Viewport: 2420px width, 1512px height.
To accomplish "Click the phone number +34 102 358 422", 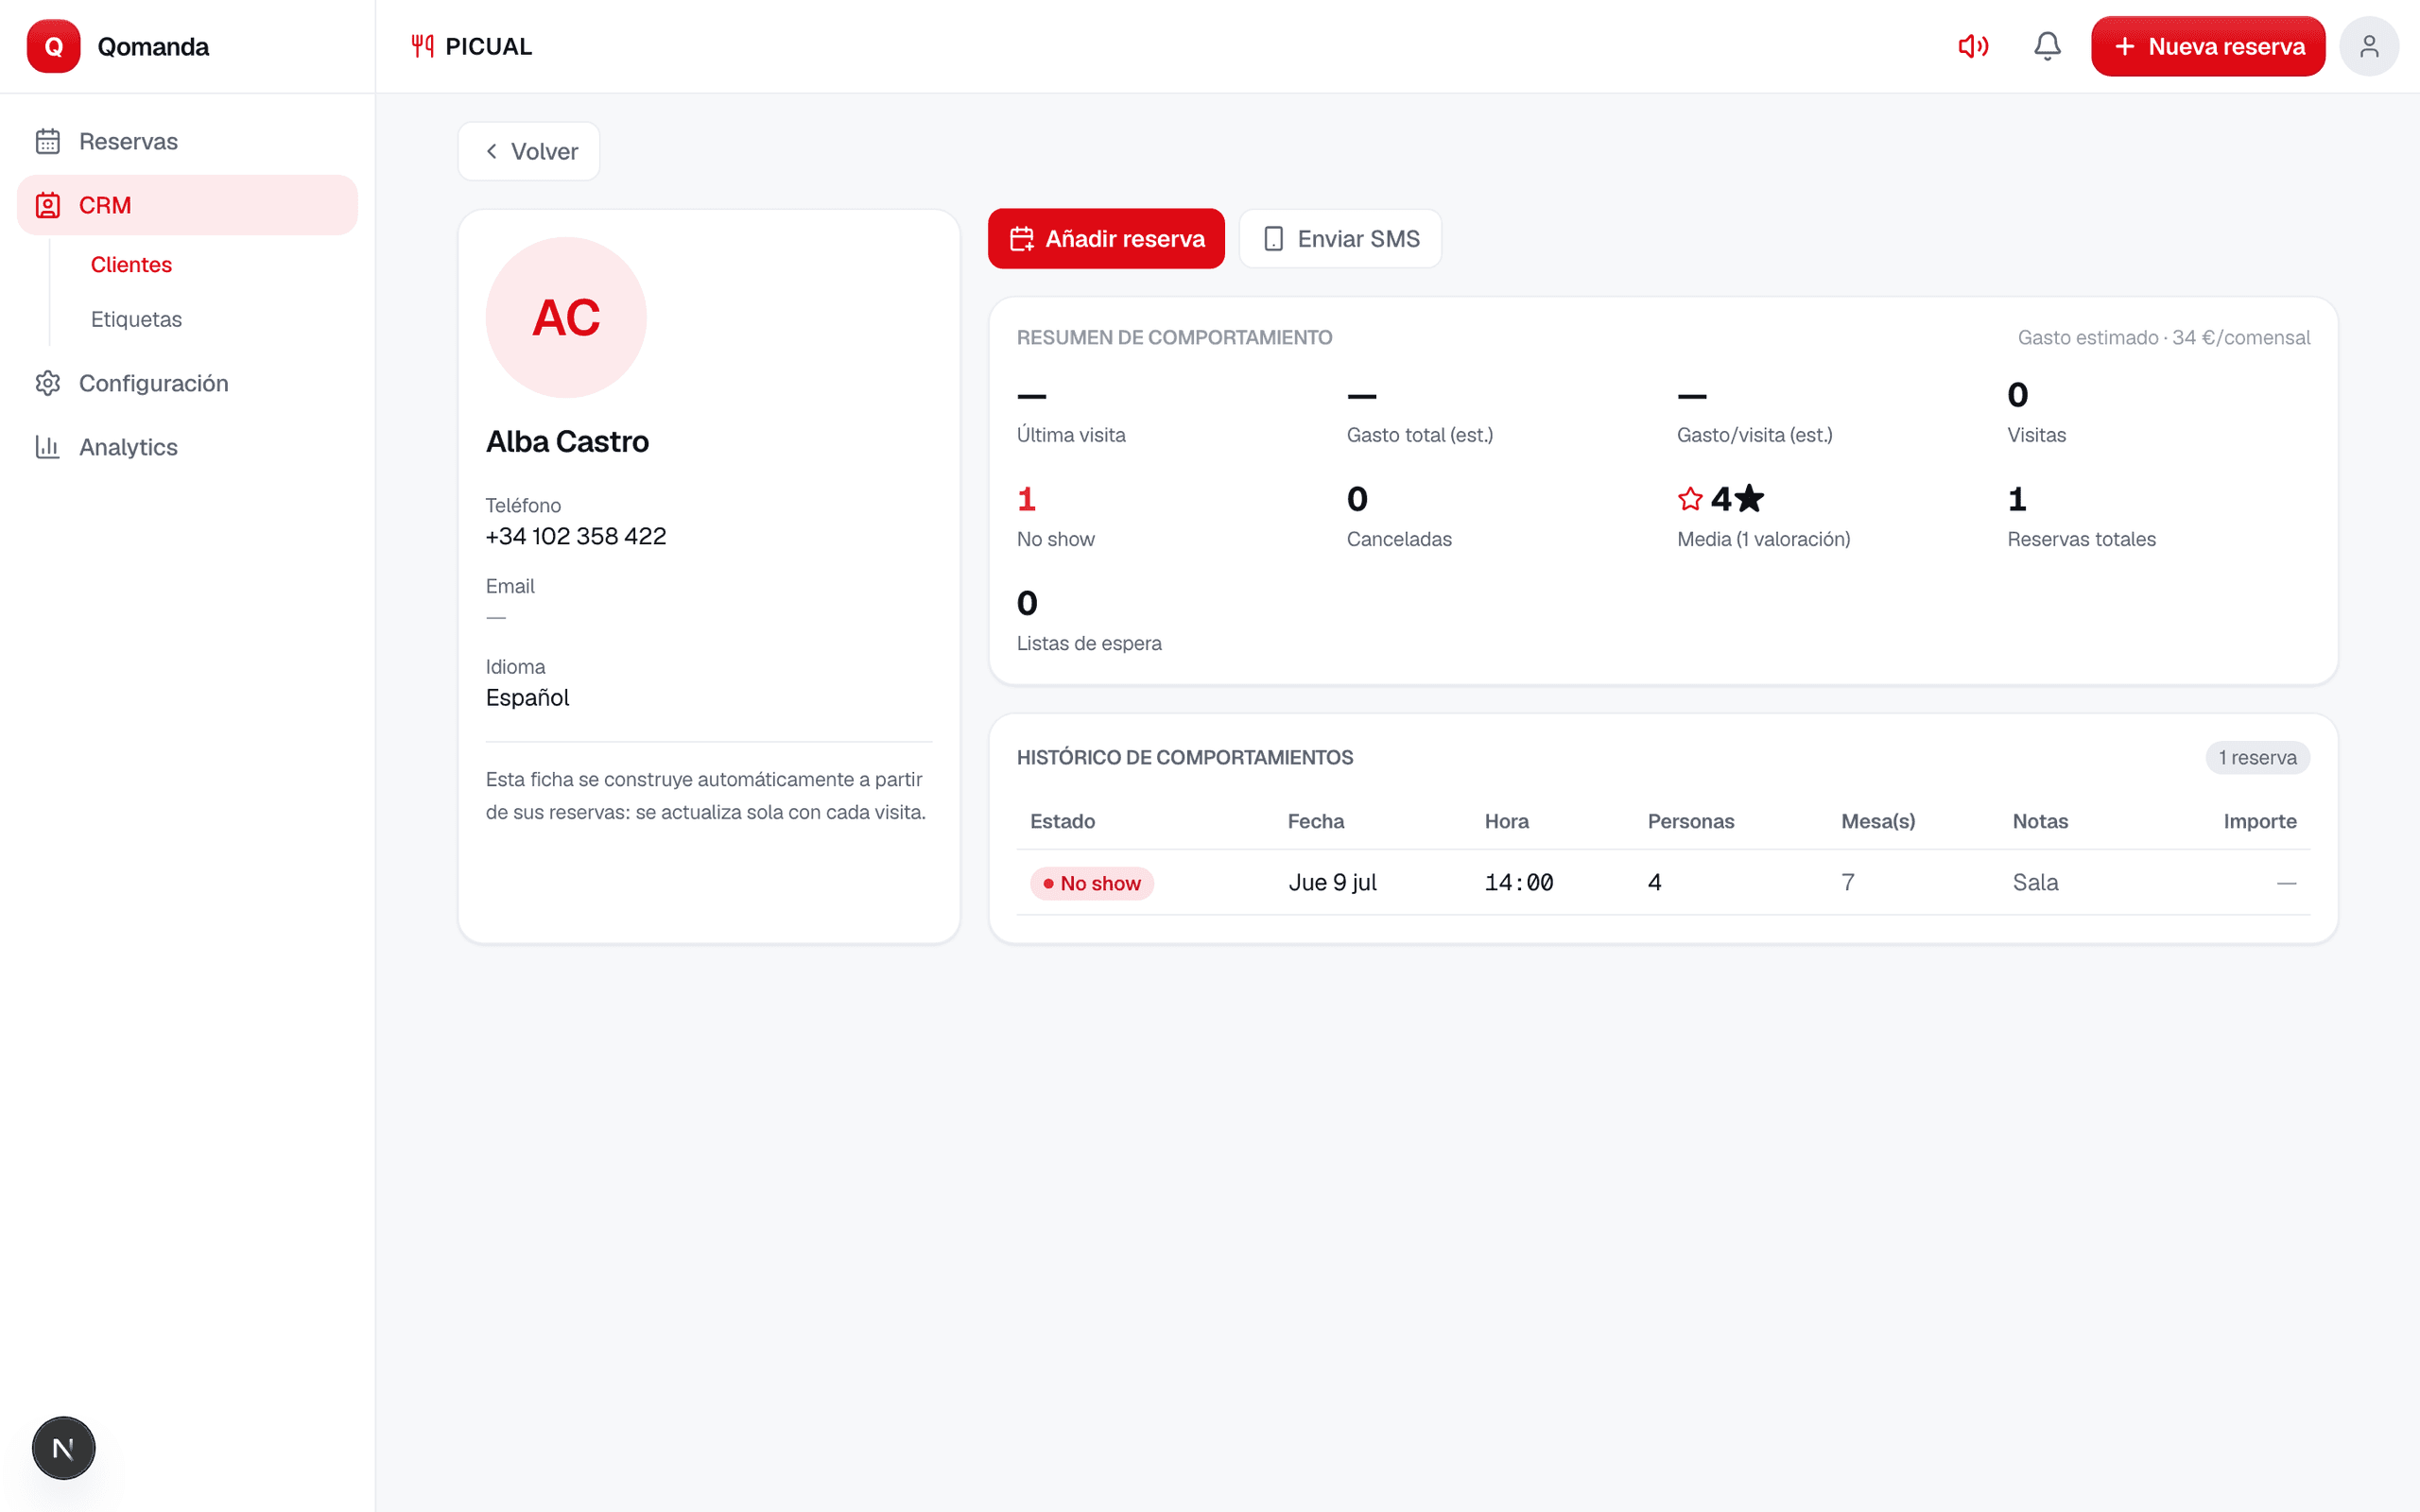I will click(576, 536).
